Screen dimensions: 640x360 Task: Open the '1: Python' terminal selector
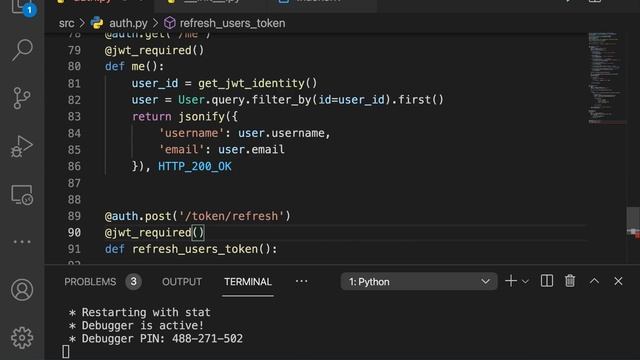click(x=419, y=282)
